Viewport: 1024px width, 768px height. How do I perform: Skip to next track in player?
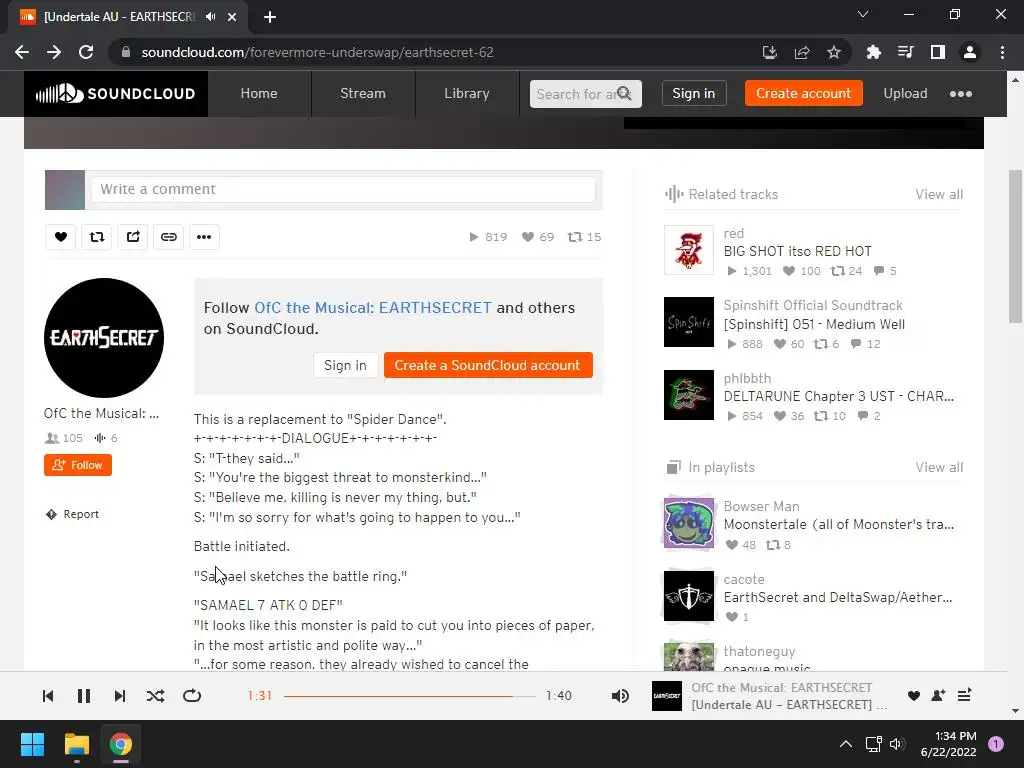point(120,696)
